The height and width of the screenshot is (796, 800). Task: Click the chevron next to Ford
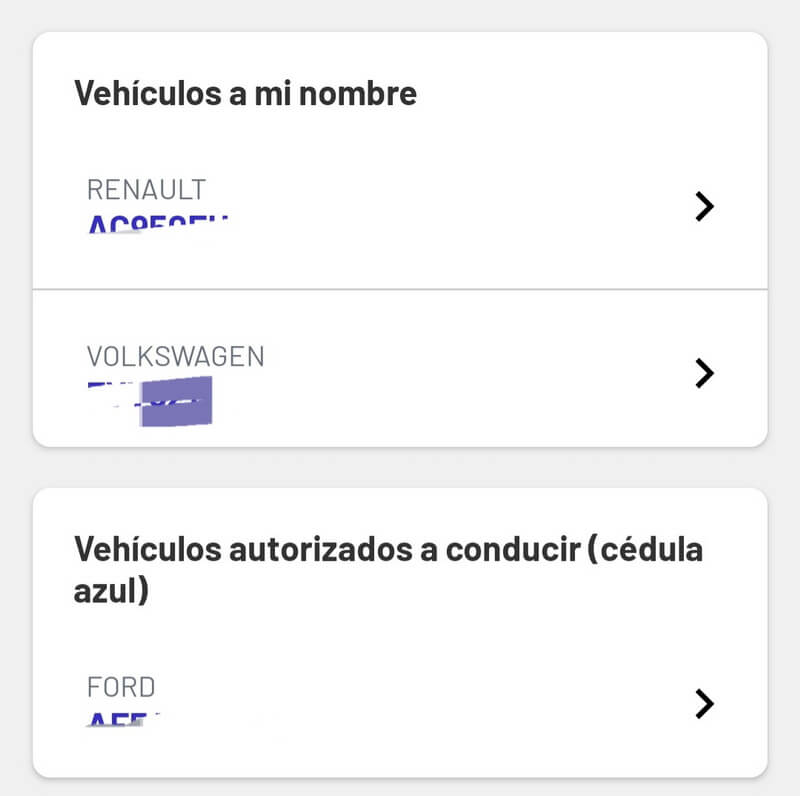point(705,704)
